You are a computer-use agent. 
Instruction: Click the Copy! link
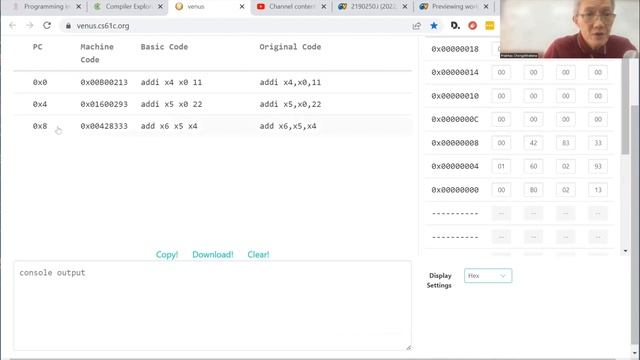[167, 254]
